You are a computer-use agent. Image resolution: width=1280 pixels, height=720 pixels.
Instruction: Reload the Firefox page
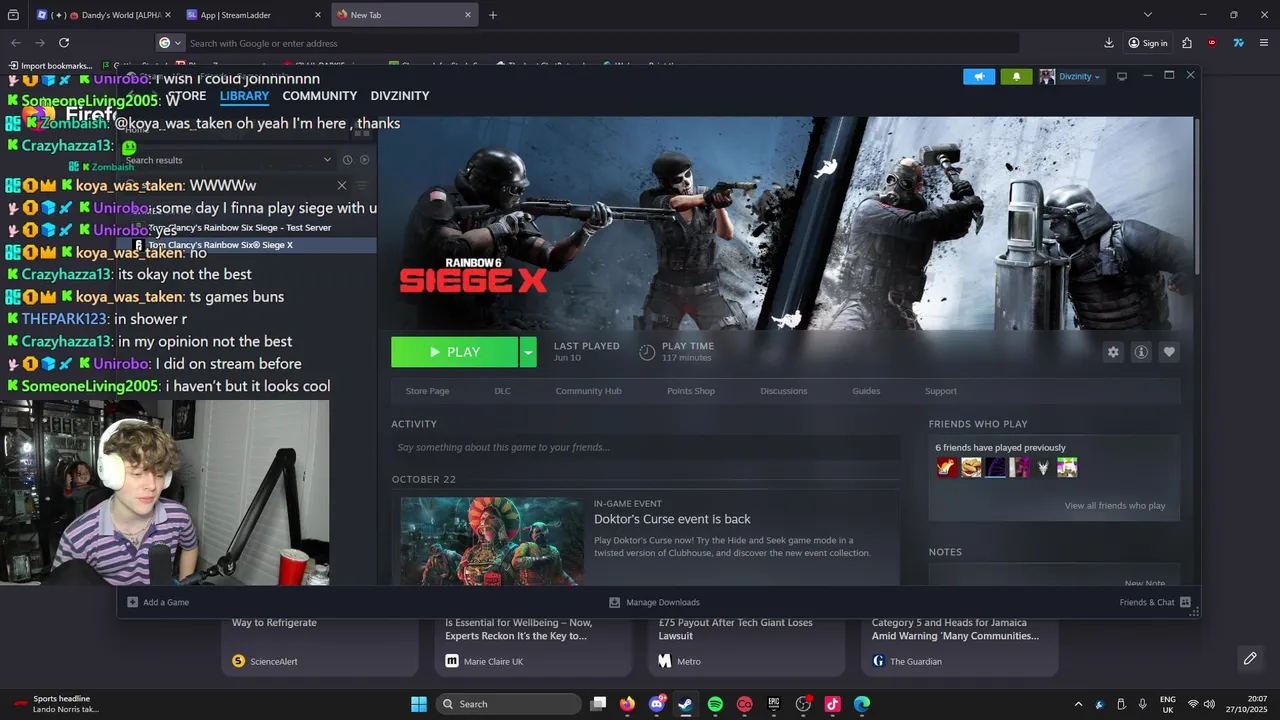(x=64, y=43)
